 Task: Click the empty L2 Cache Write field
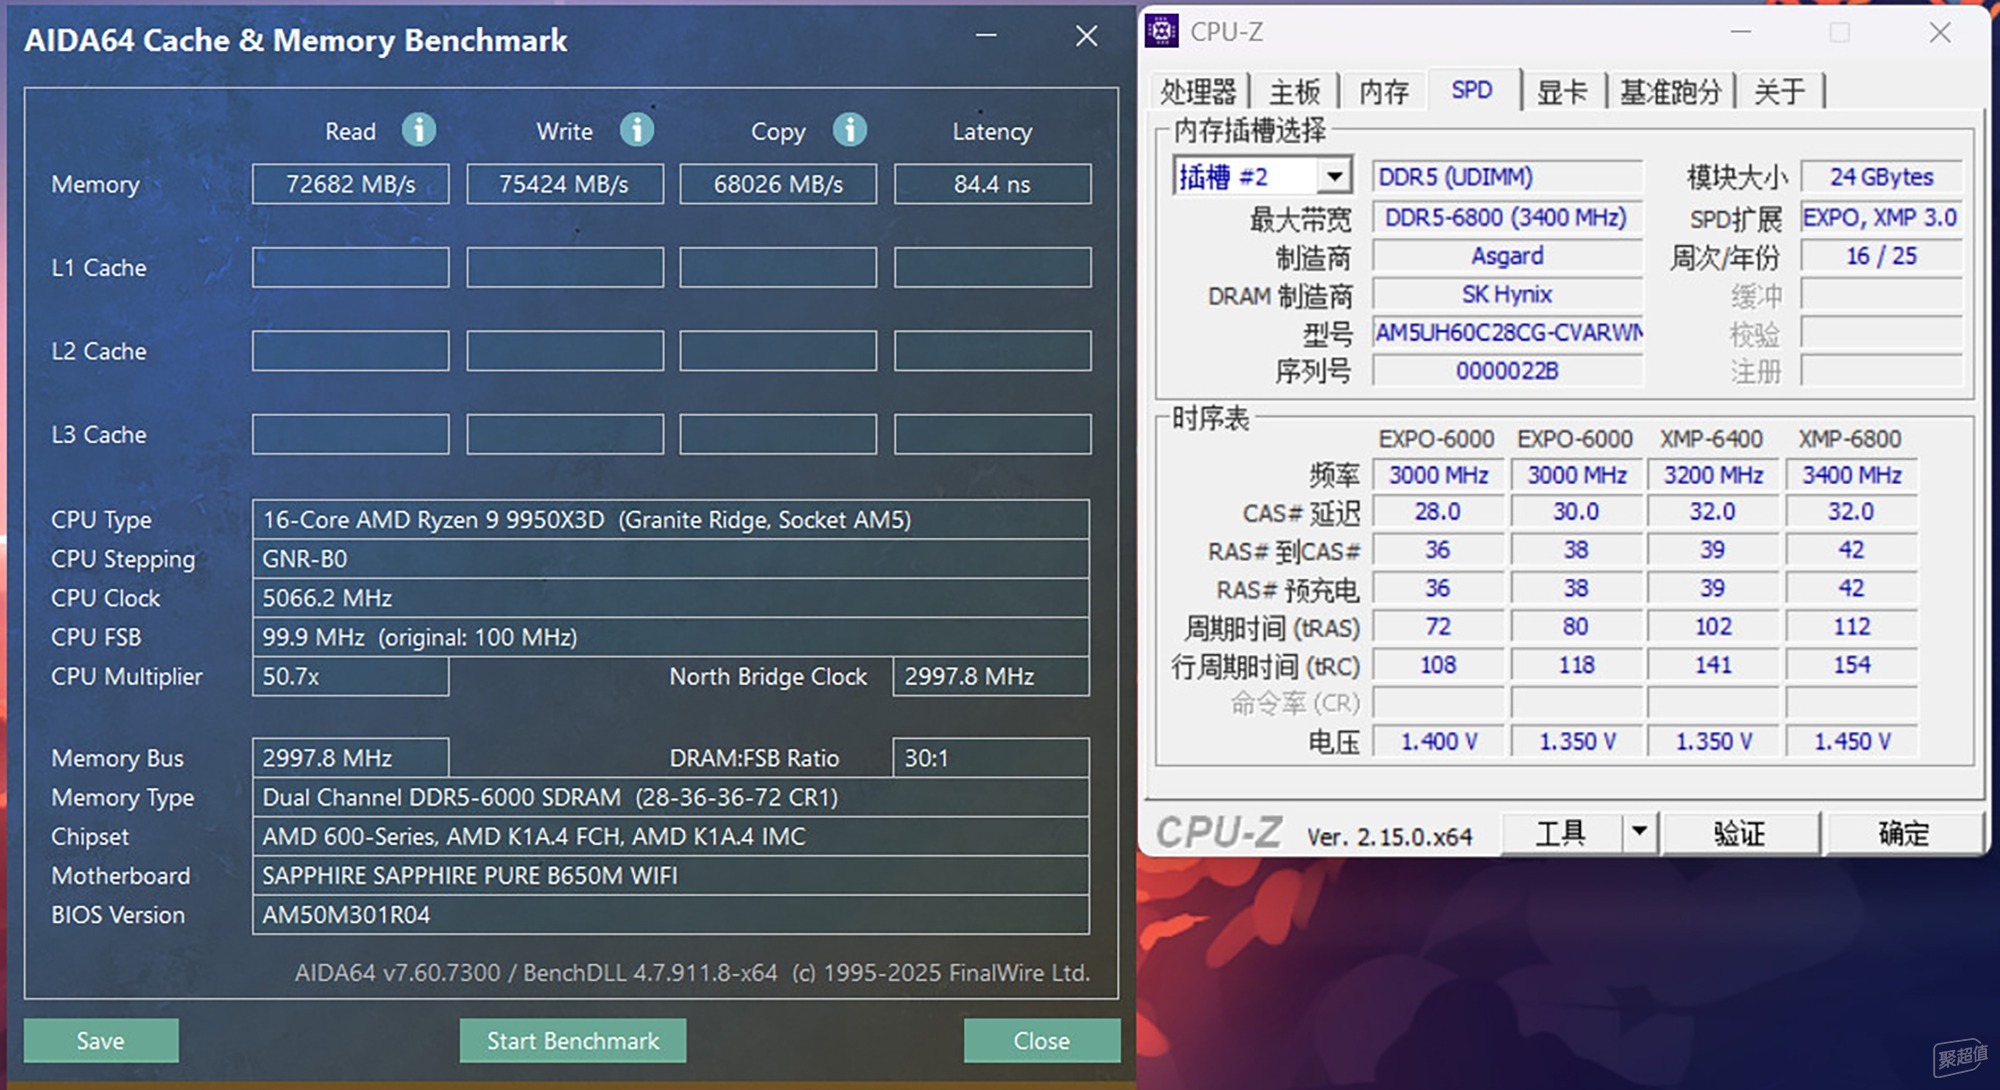point(565,351)
